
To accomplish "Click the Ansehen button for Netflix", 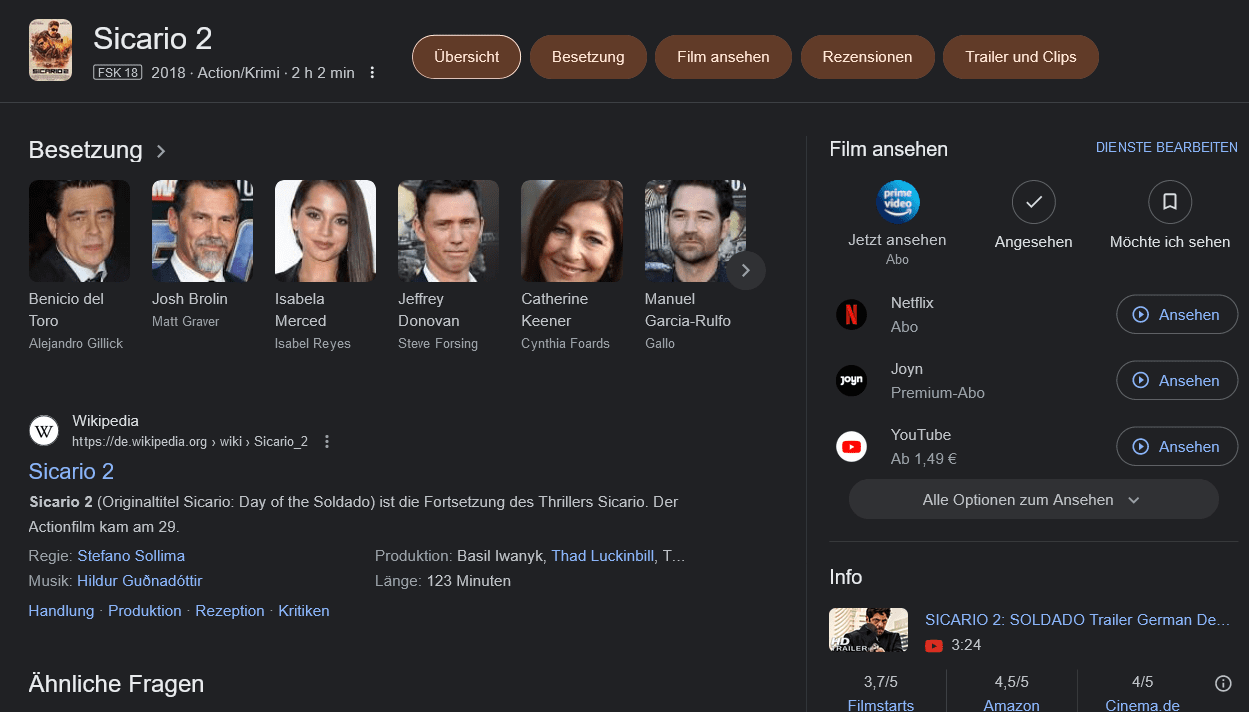I will [1177, 315].
